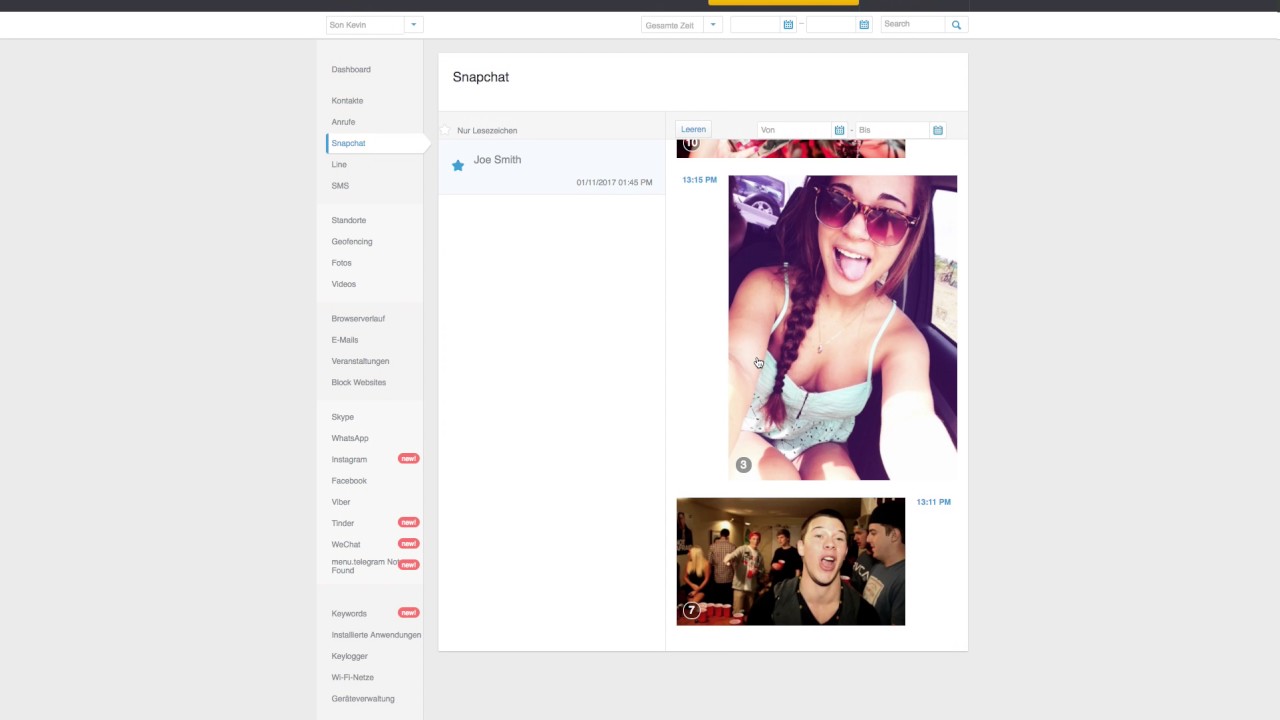The width and height of the screenshot is (1280, 720).
Task: Toggle the bookmark star for Joe Smith
Action: pyautogui.click(x=458, y=166)
